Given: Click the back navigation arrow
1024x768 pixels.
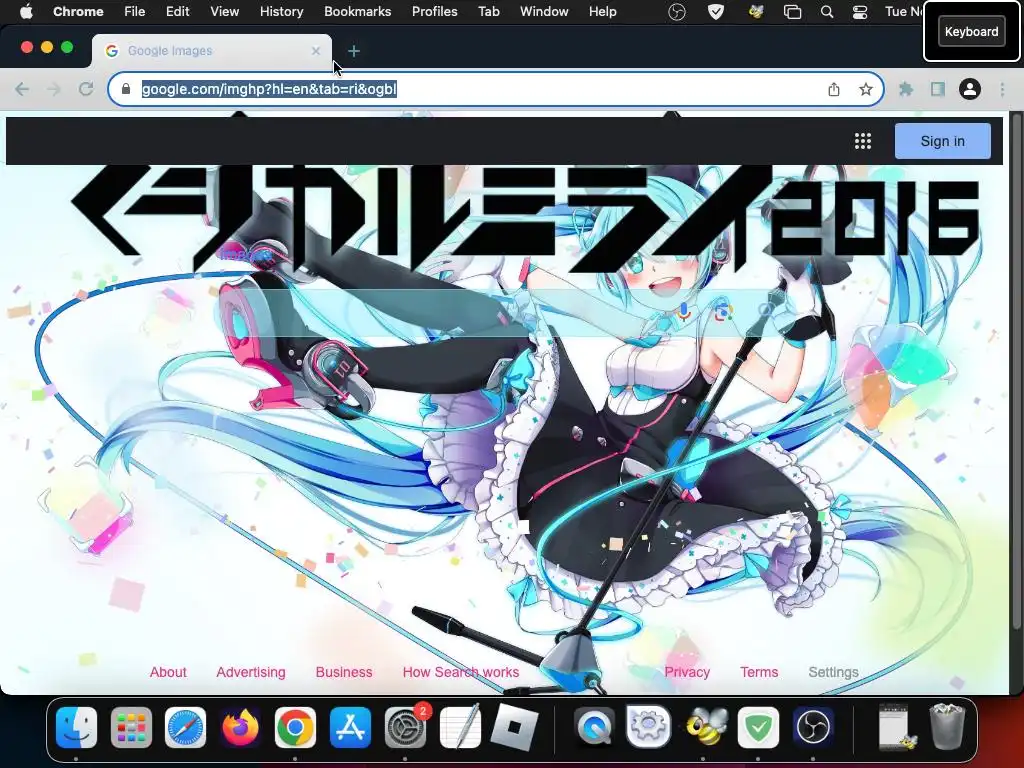Looking at the screenshot, I should pos(22,89).
